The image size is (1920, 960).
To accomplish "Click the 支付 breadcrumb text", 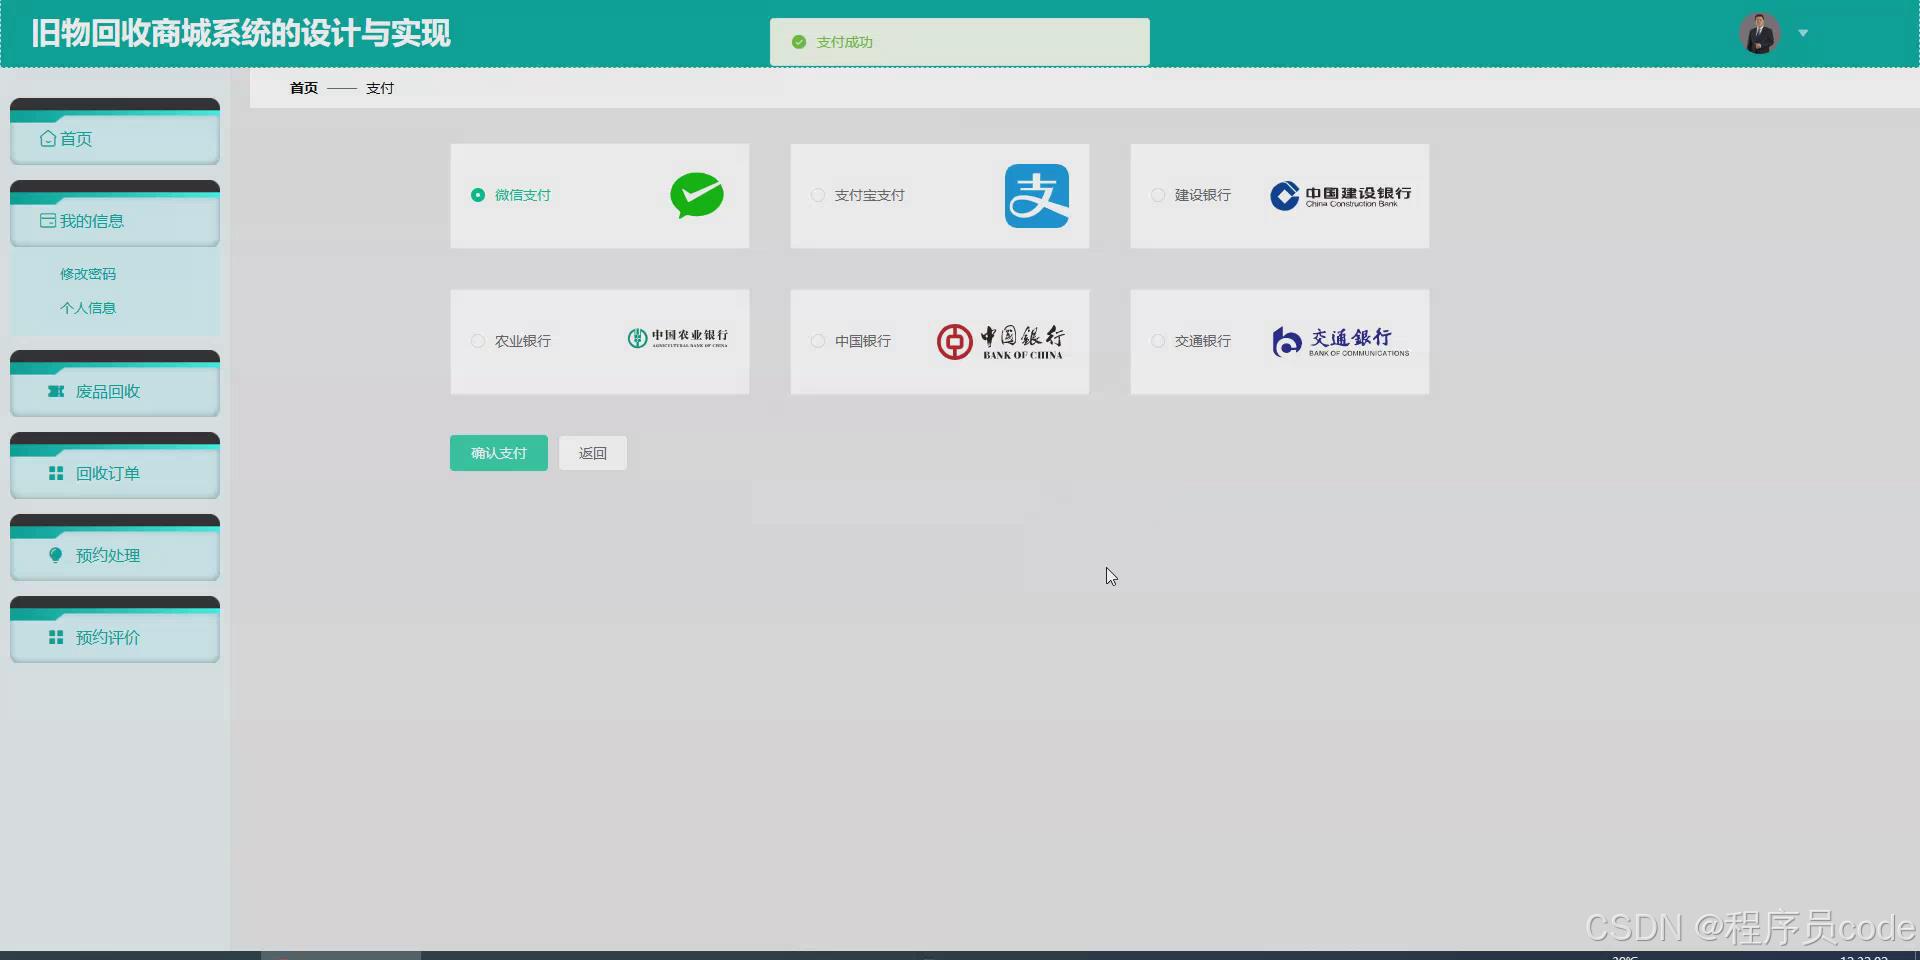I will (380, 88).
